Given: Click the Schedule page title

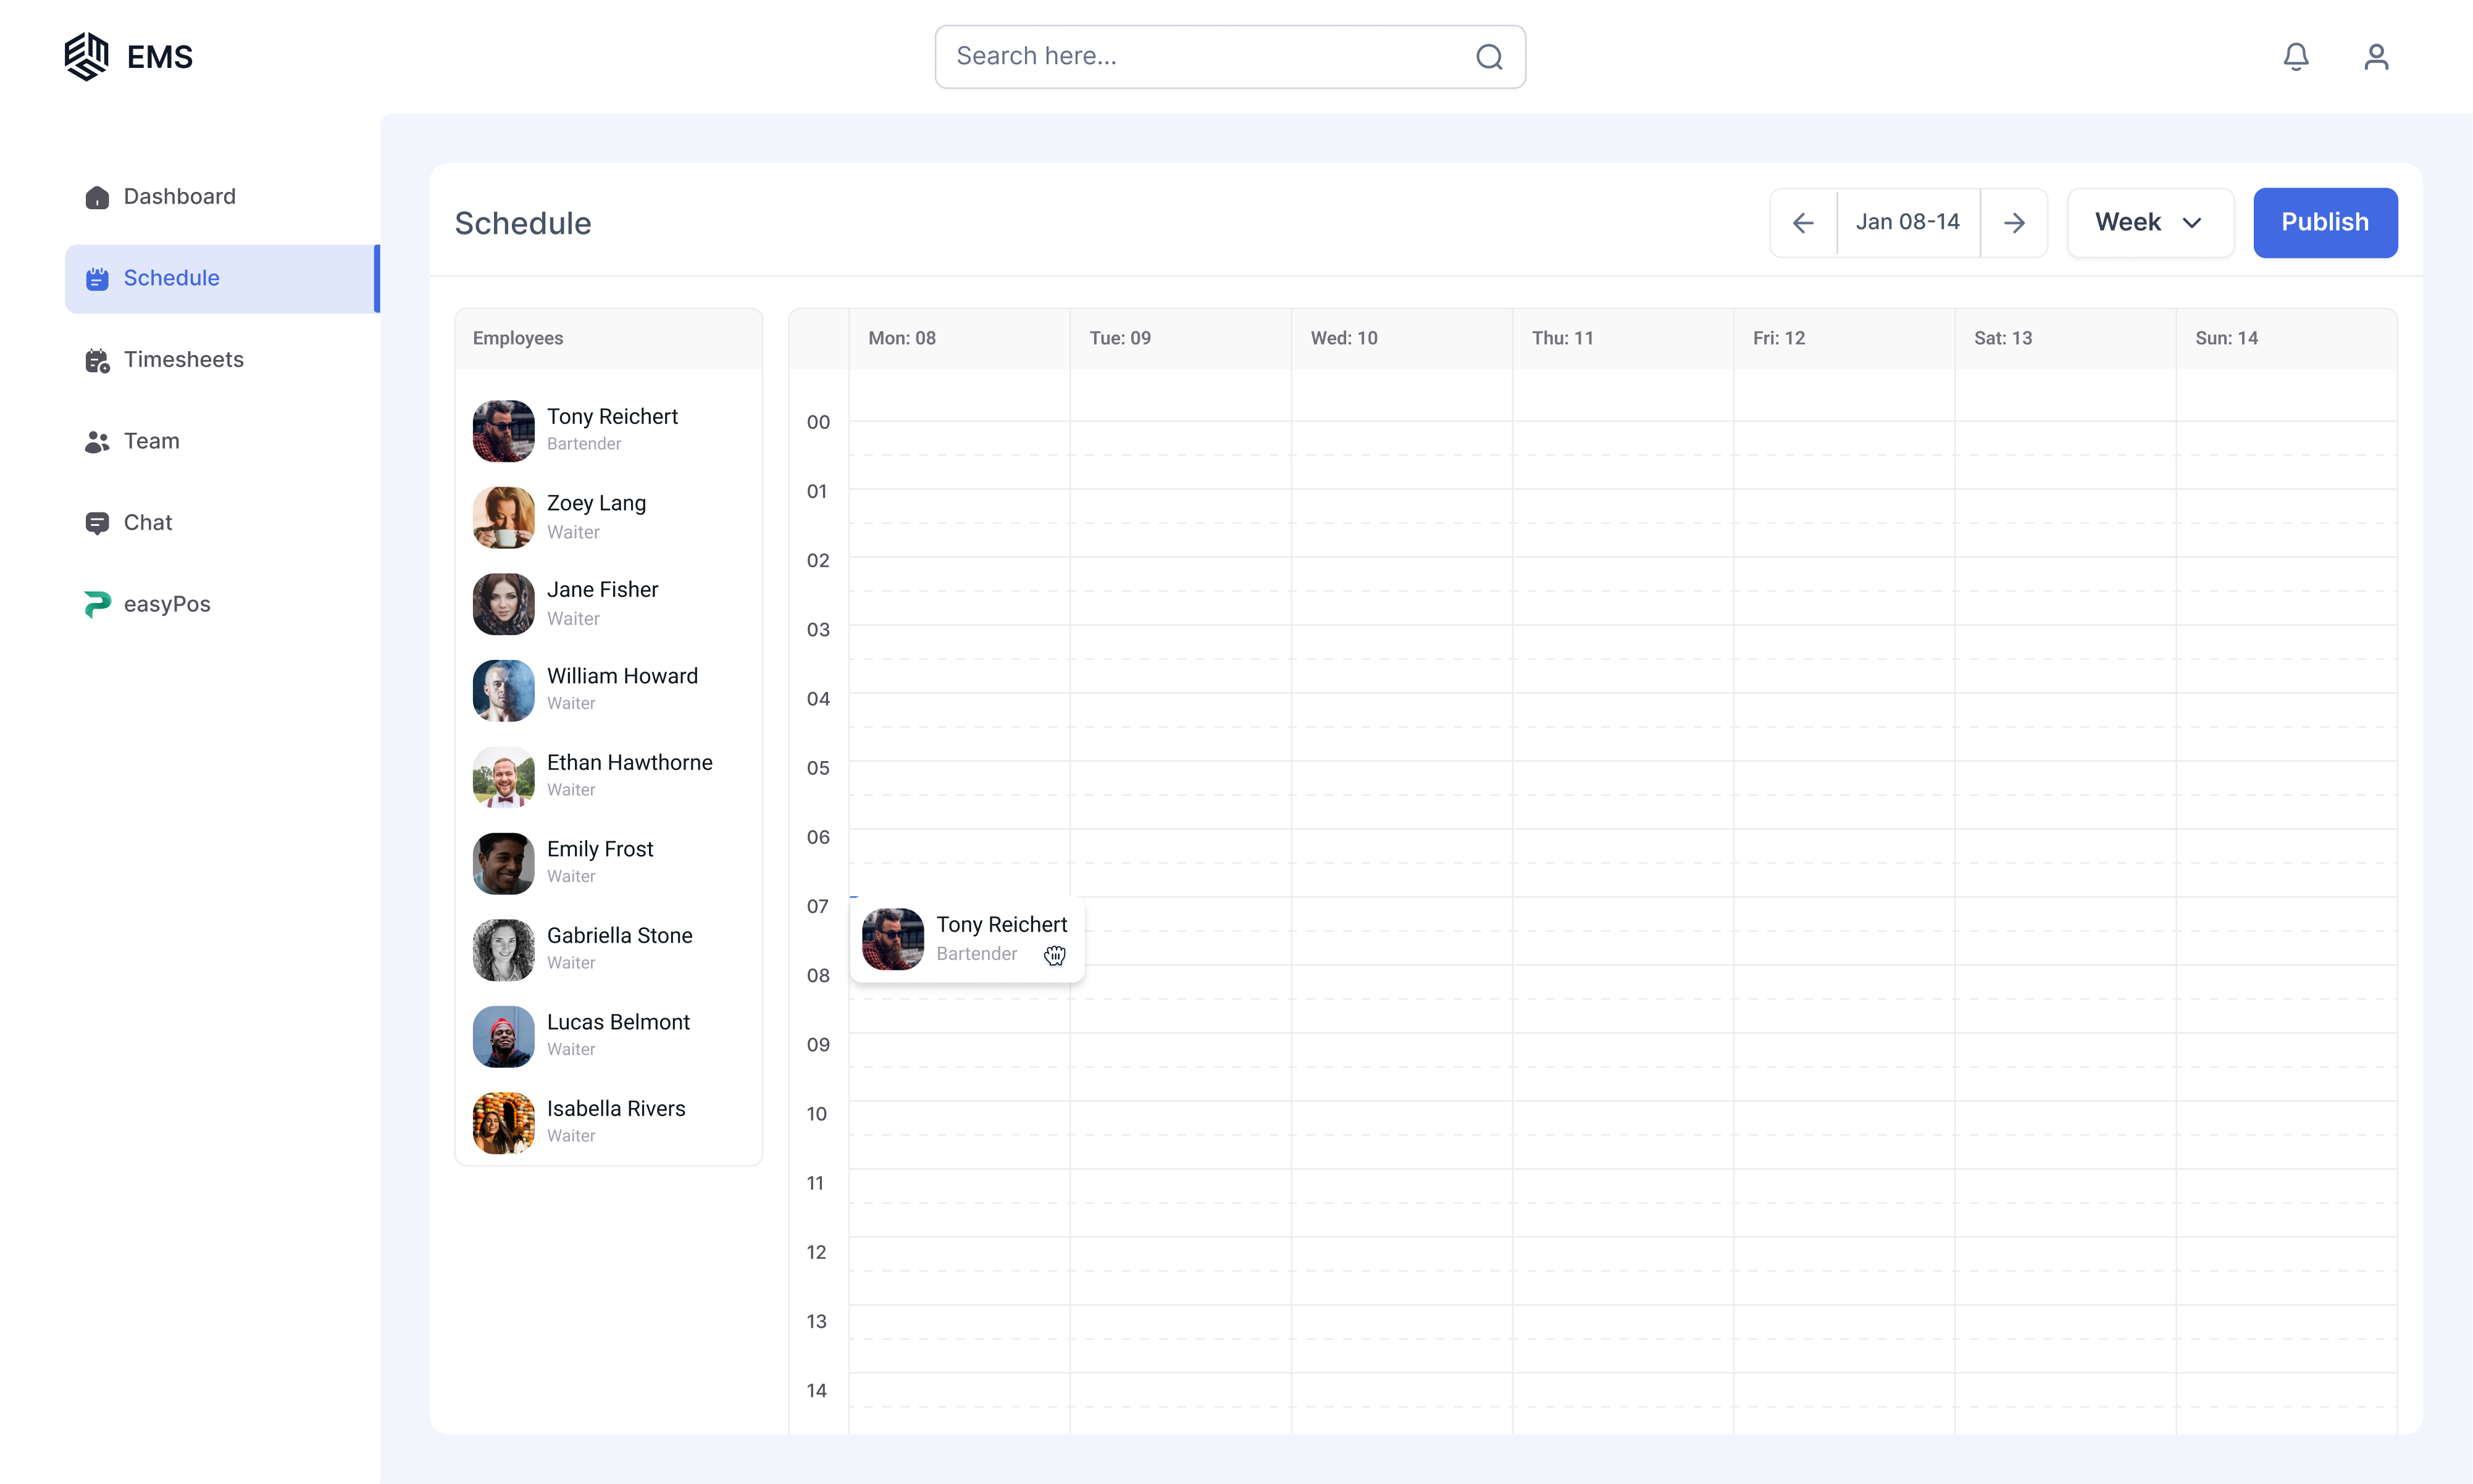Looking at the screenshot, I should pyautogui.click(x=523, y=224).
